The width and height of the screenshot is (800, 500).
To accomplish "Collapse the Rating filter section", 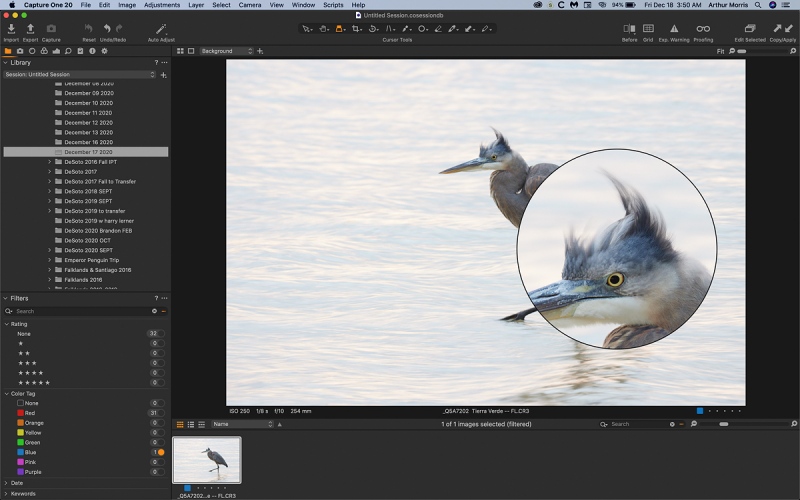I will [7, 324].
